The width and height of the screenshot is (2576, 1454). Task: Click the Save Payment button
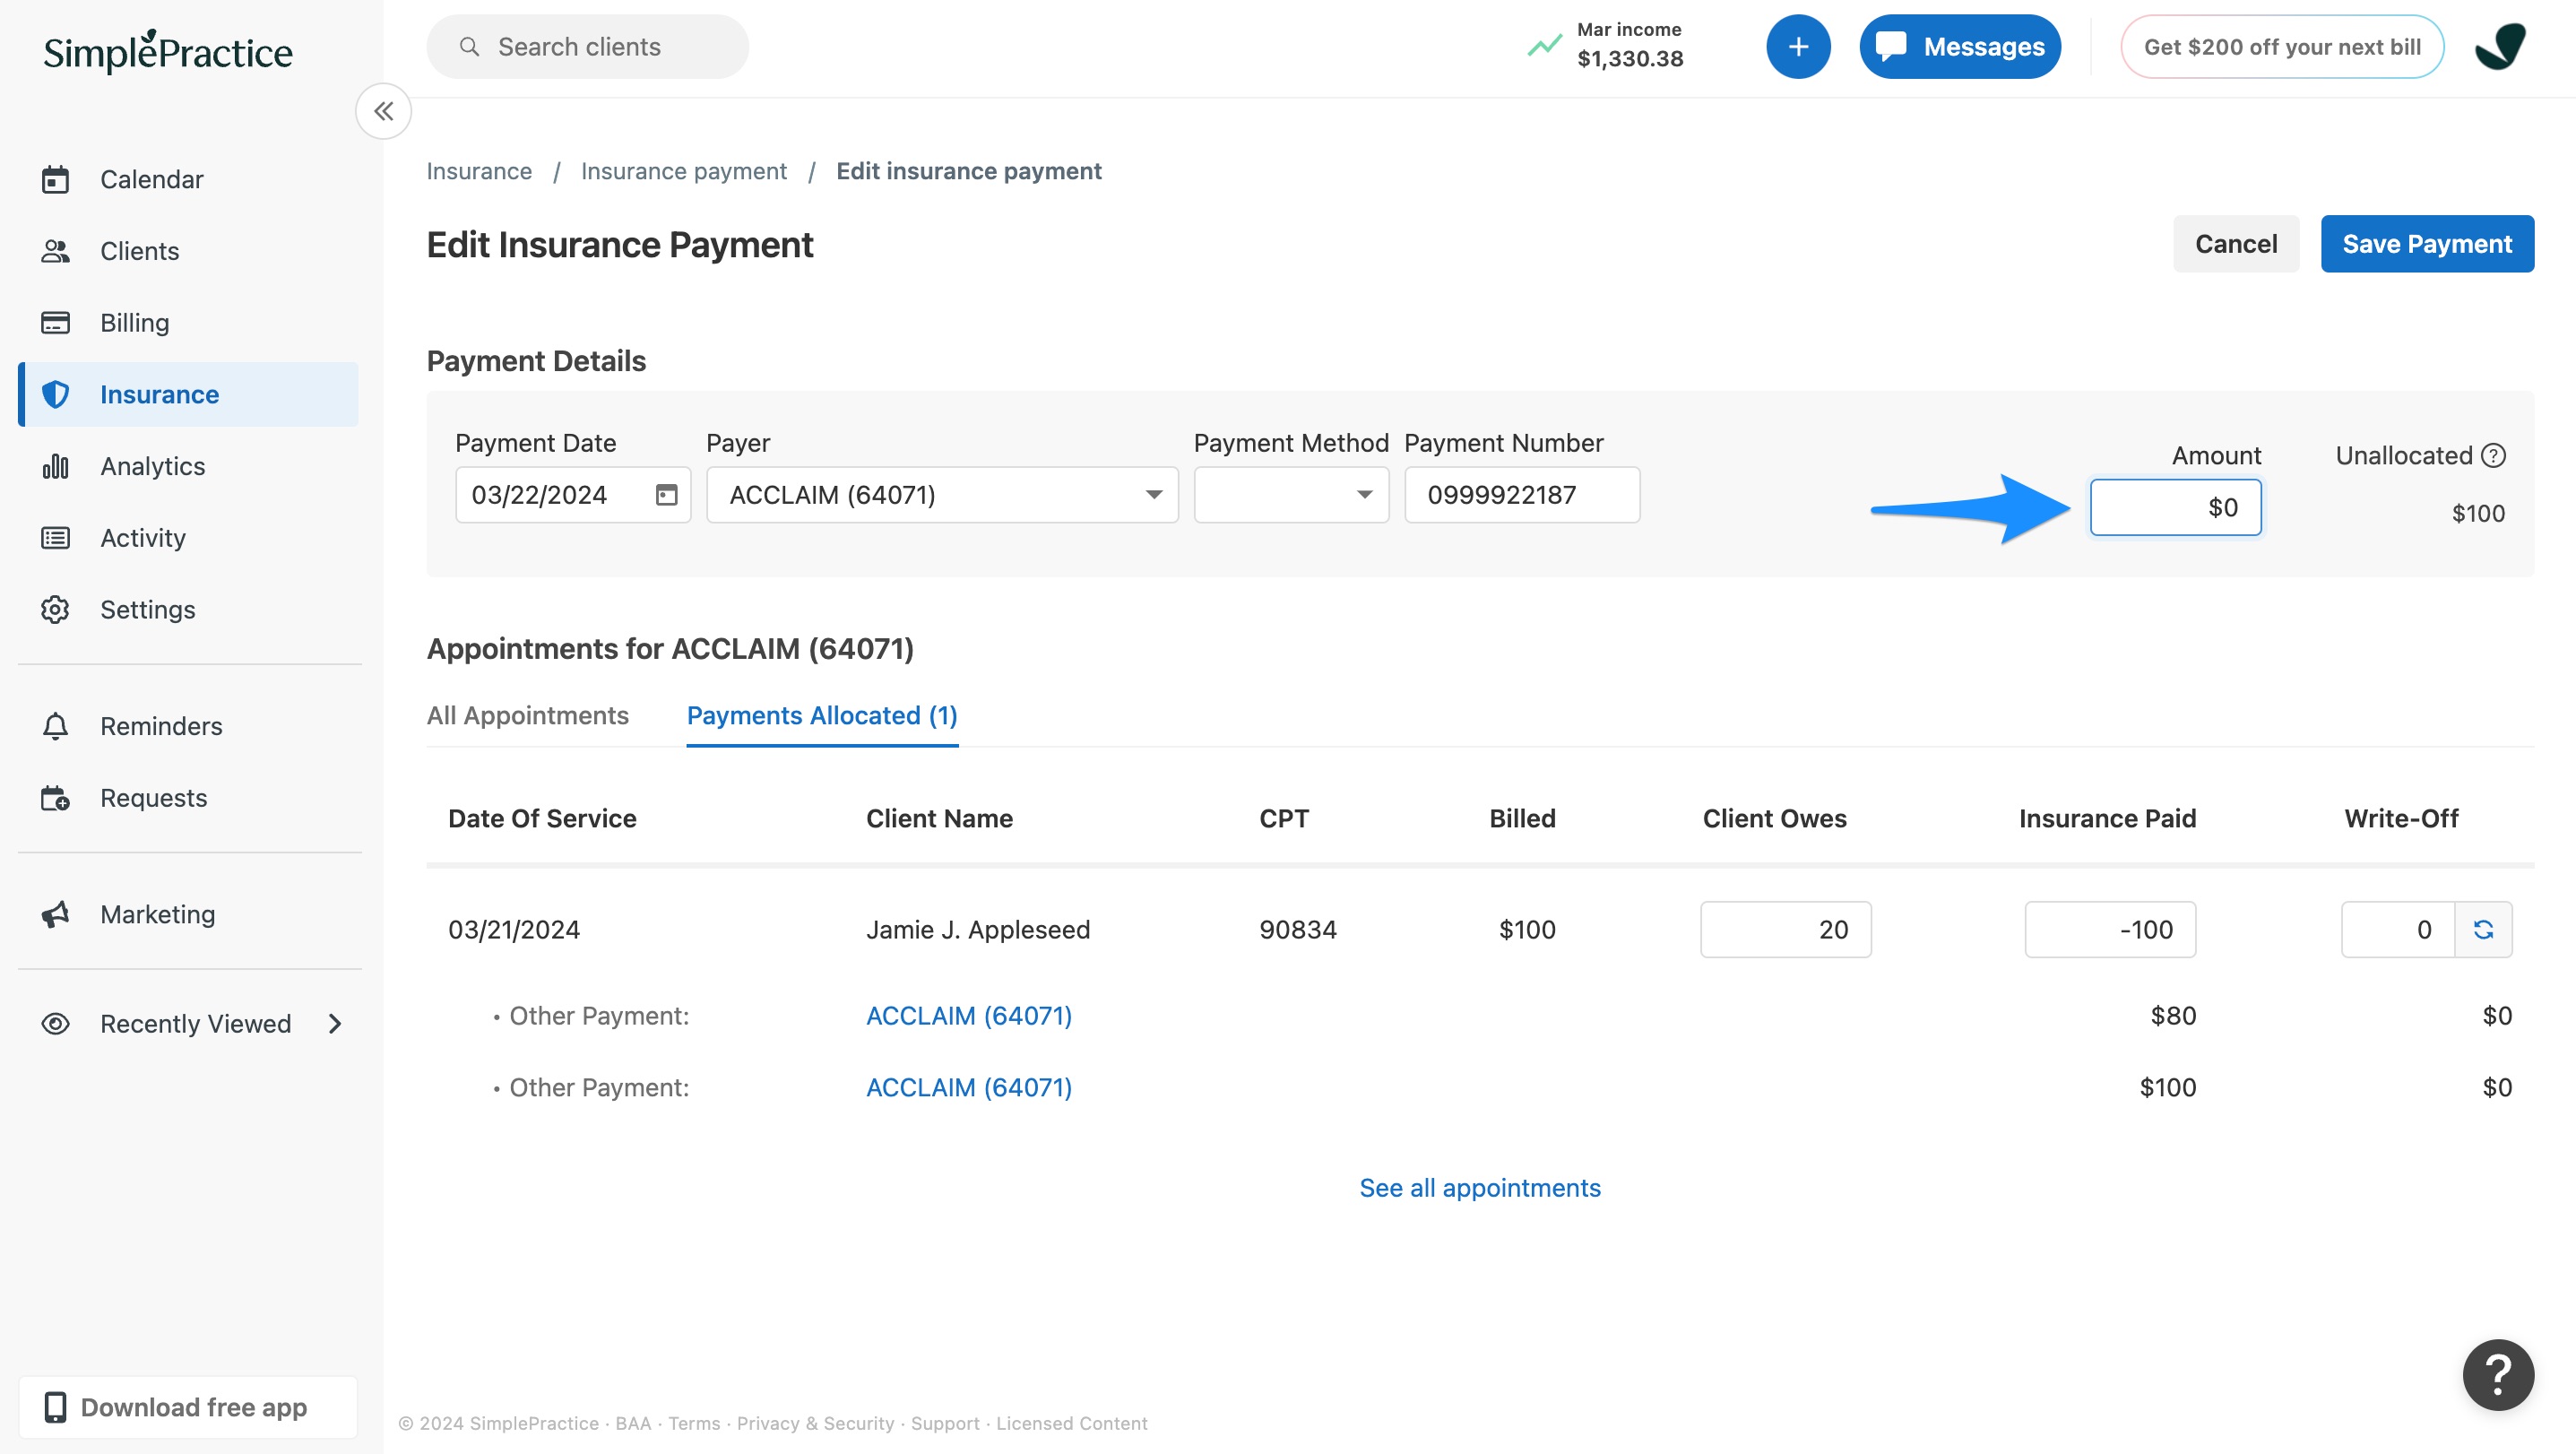pyautogui.click(x=2427, y=243)
